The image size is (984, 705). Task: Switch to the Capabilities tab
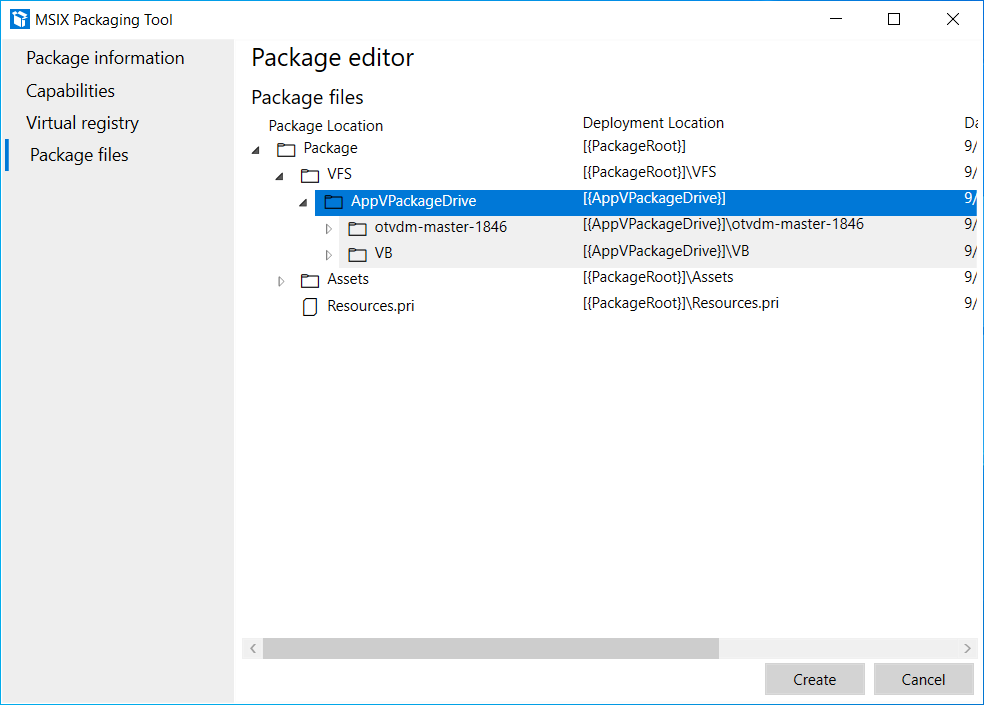click(70, 91)
